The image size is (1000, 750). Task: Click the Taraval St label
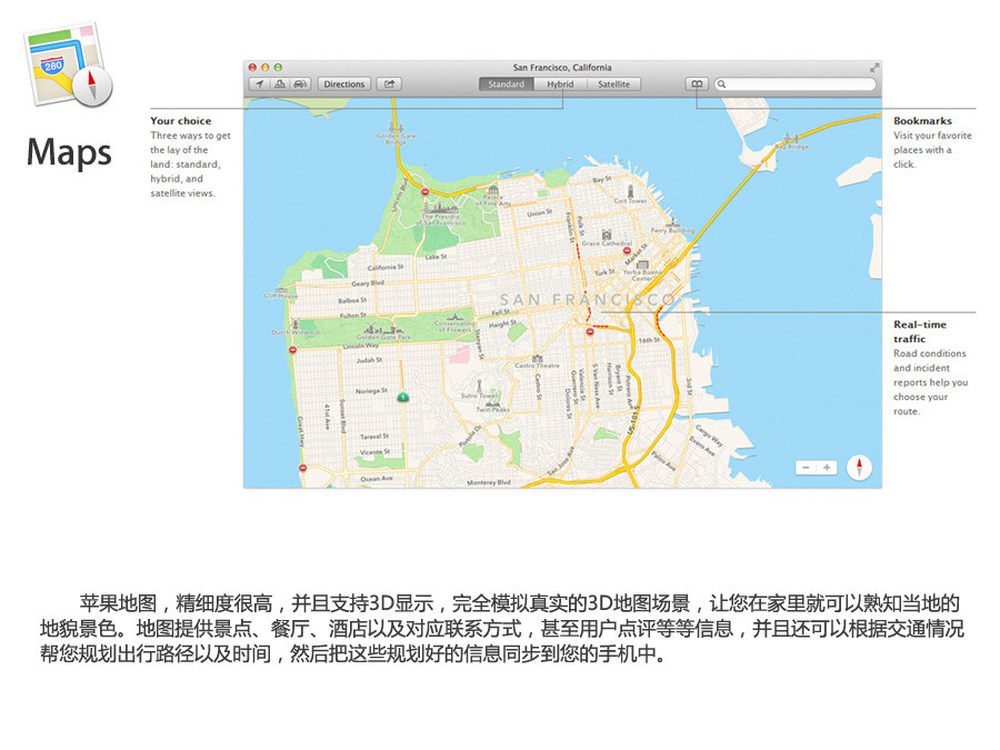374,437
